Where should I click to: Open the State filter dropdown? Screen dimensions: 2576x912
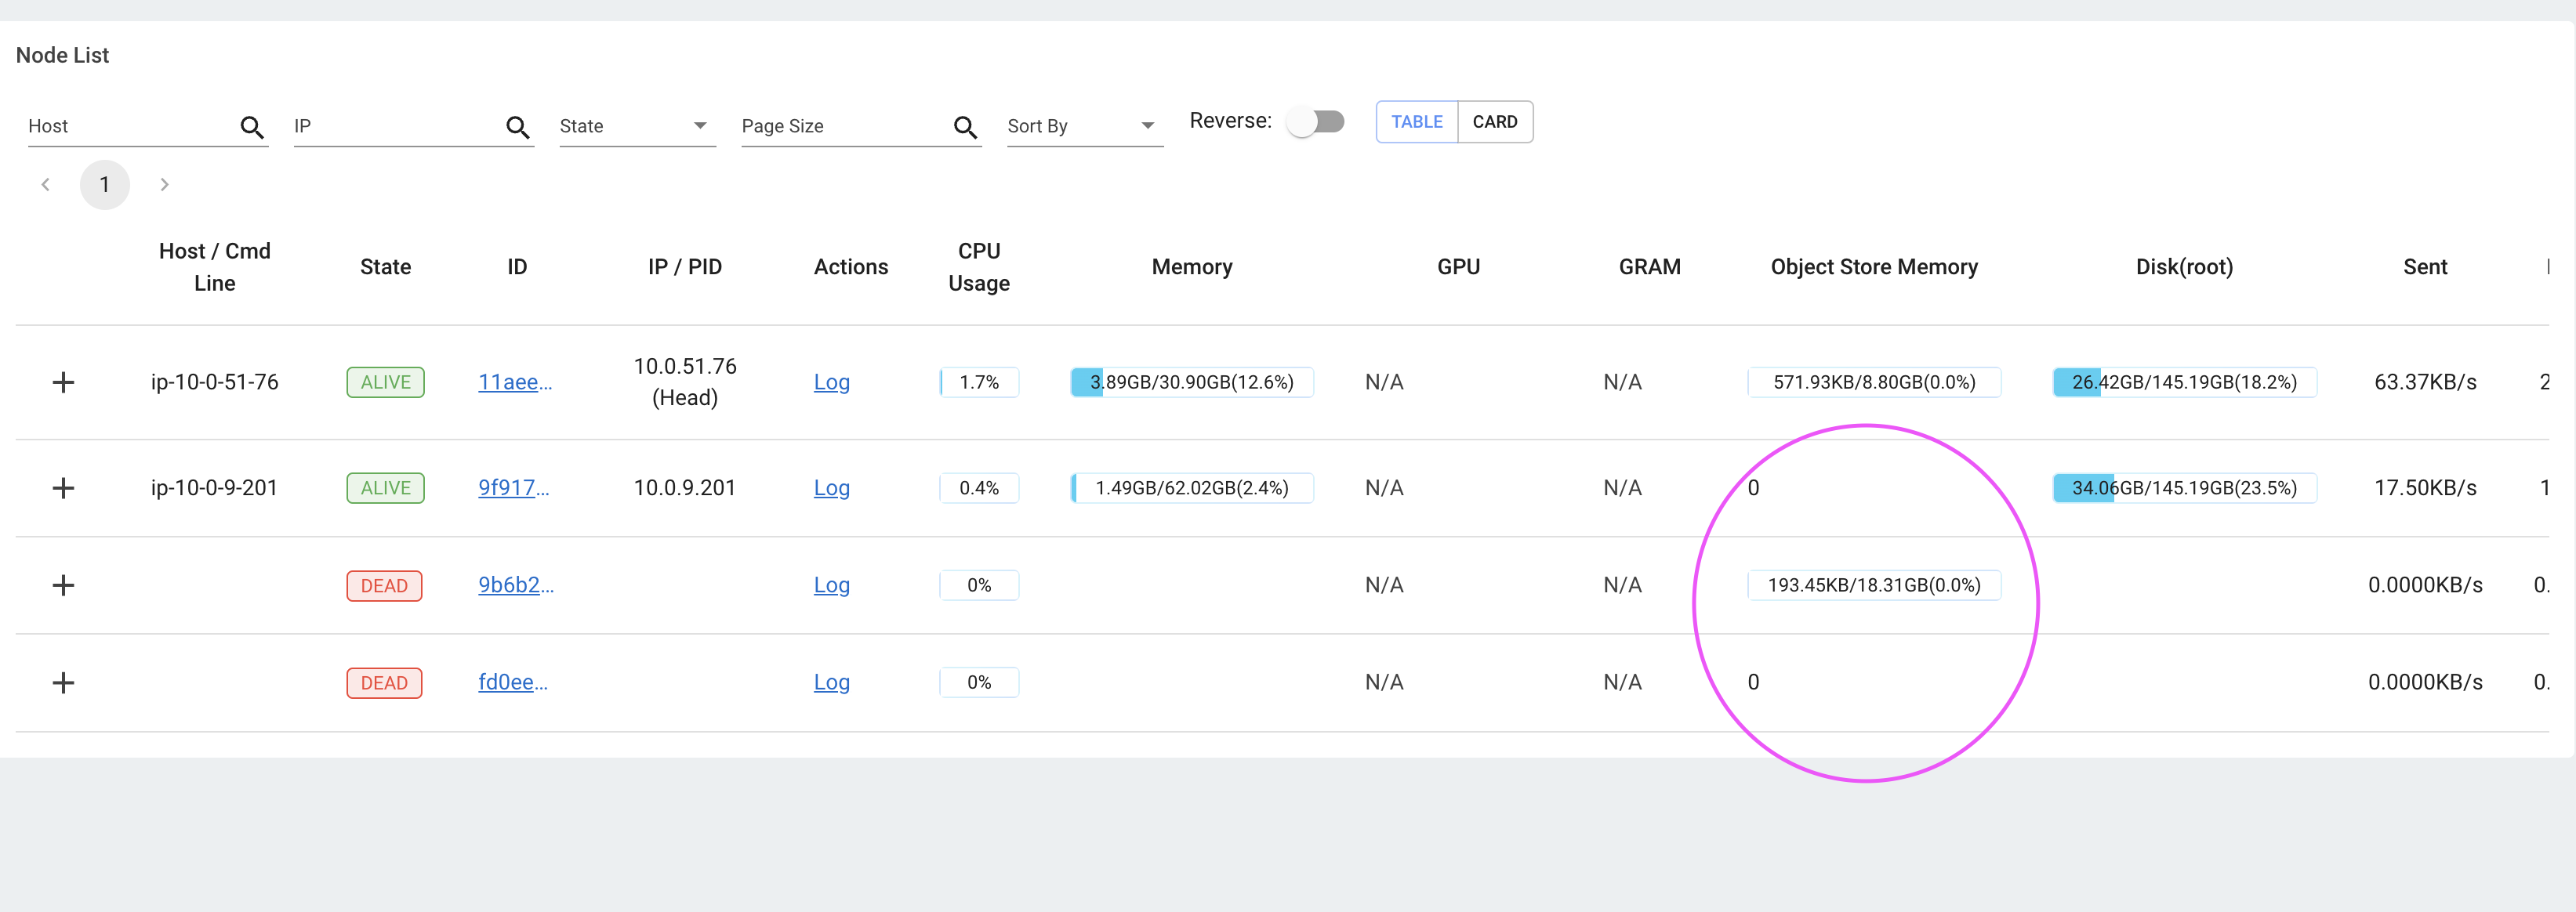tap(636, 126)
